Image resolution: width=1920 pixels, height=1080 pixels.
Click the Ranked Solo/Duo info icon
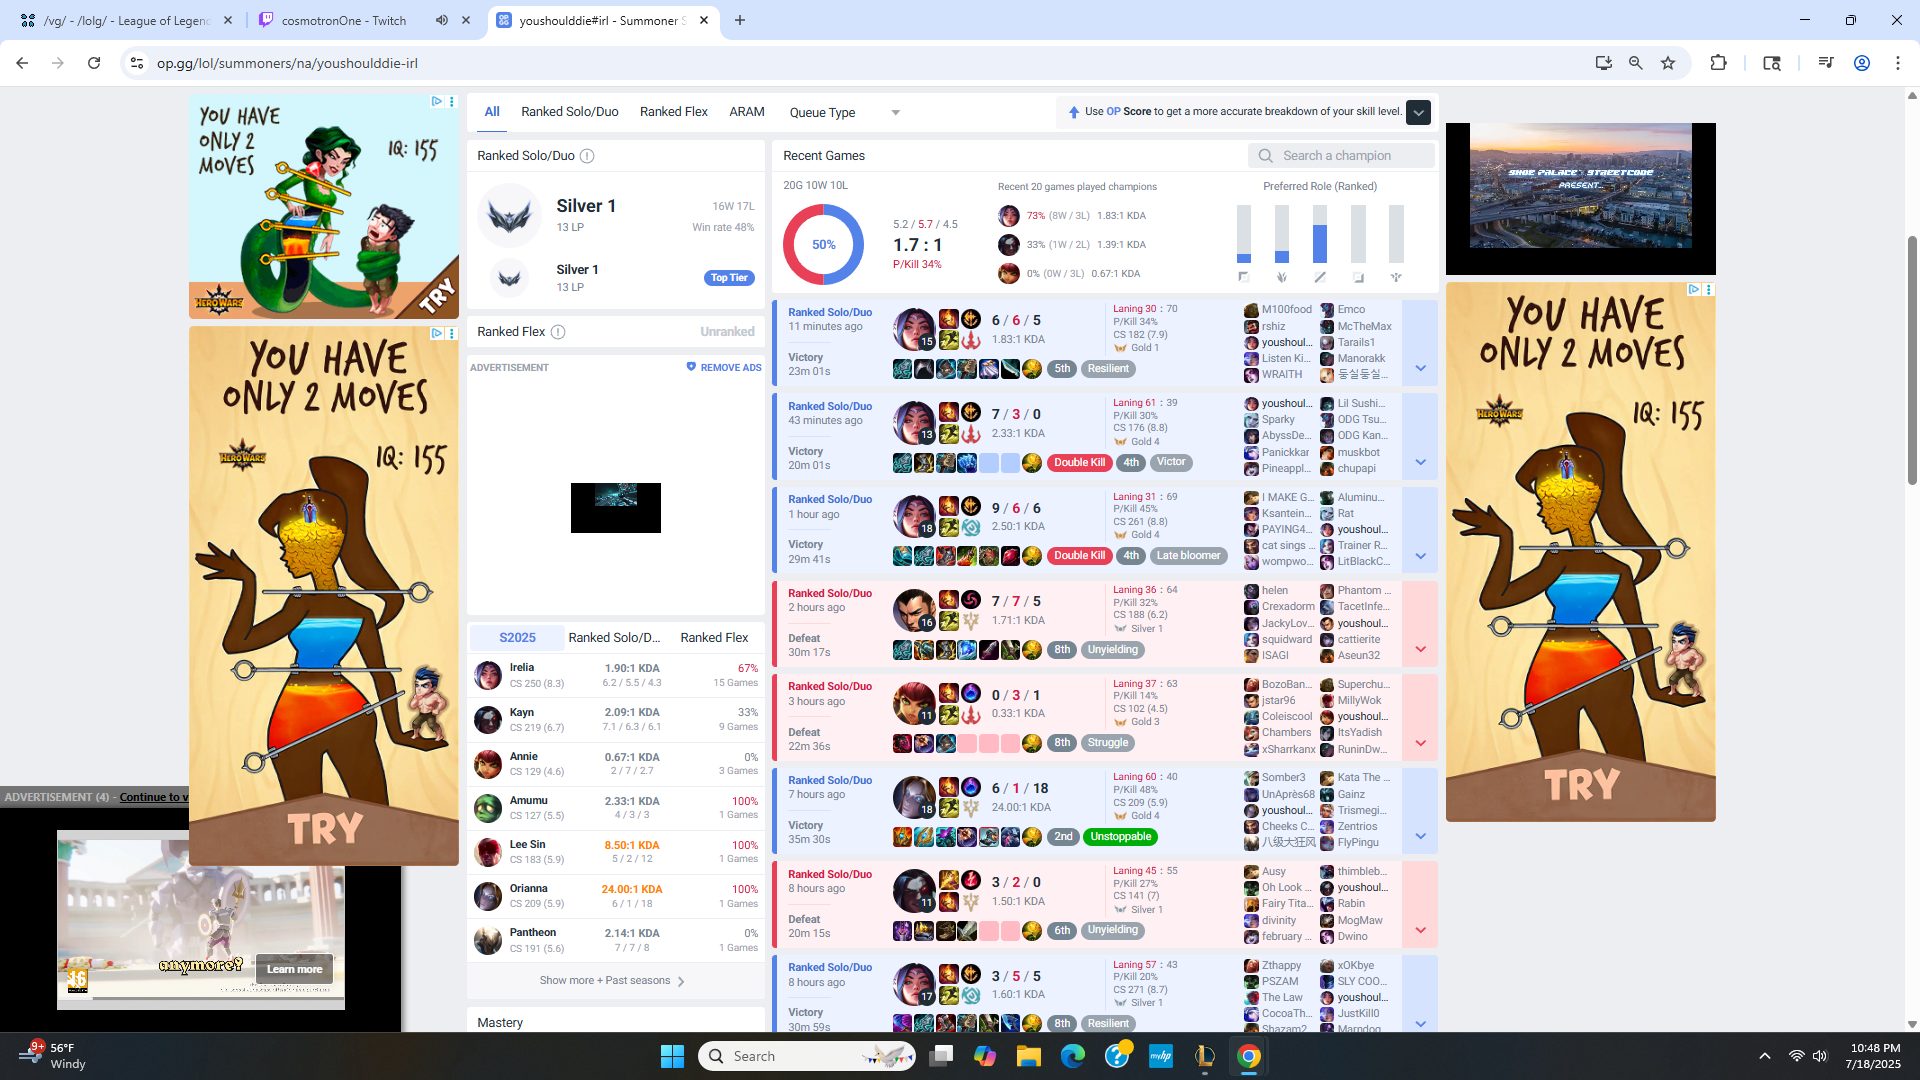[x=587, y=156]
